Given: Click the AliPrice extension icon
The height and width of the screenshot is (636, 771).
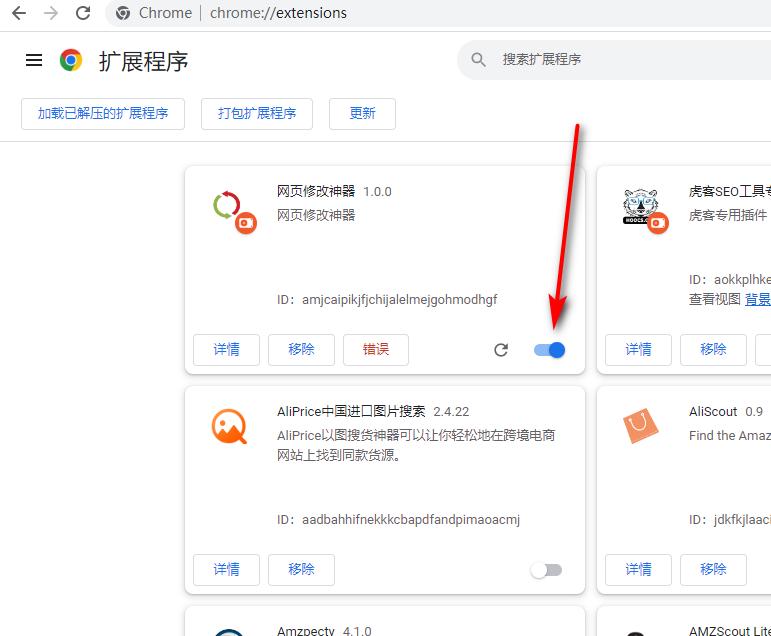Looking at the screenshot, I should click(x=229, y=426).
